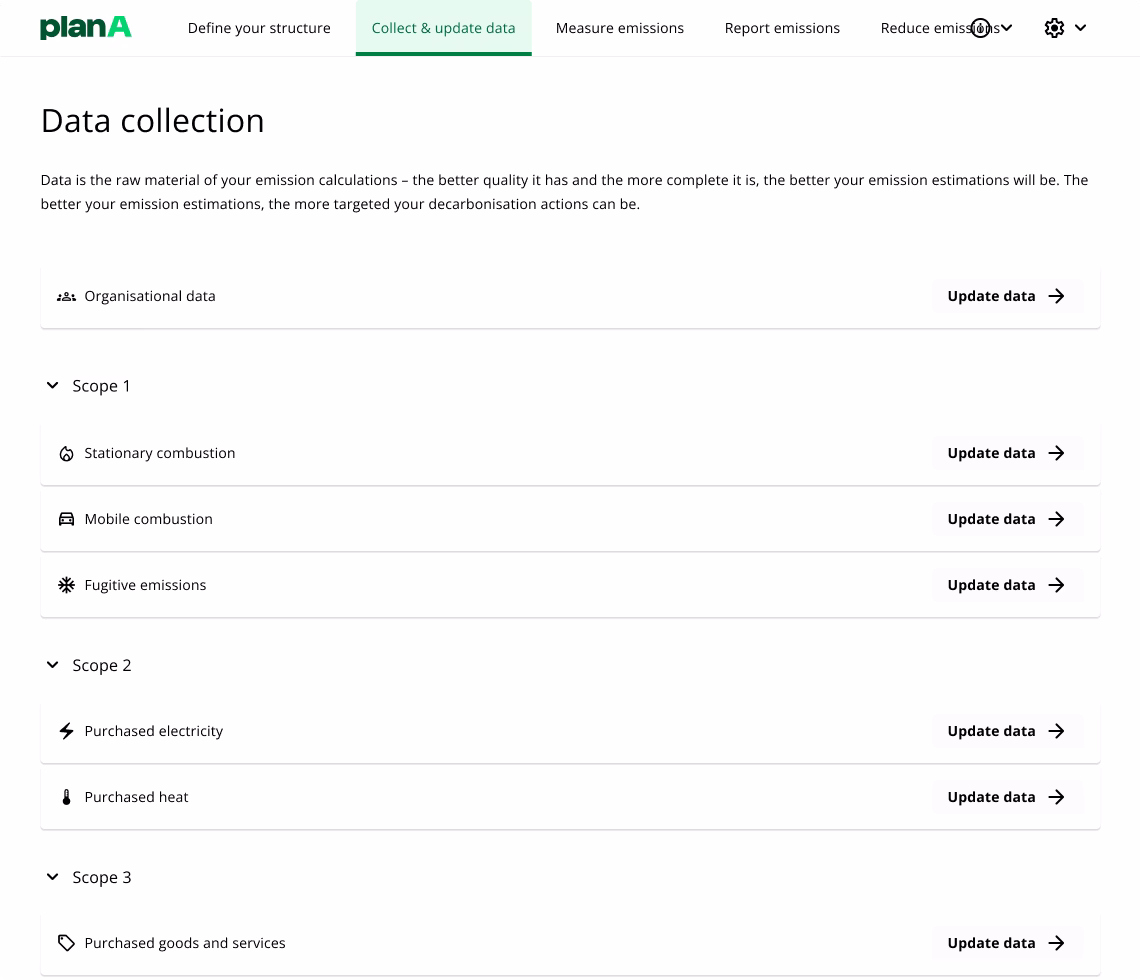Click the Purchased goods and services tag icon
This screenshot has height=980, width=1140.
[x=66, y=943]
